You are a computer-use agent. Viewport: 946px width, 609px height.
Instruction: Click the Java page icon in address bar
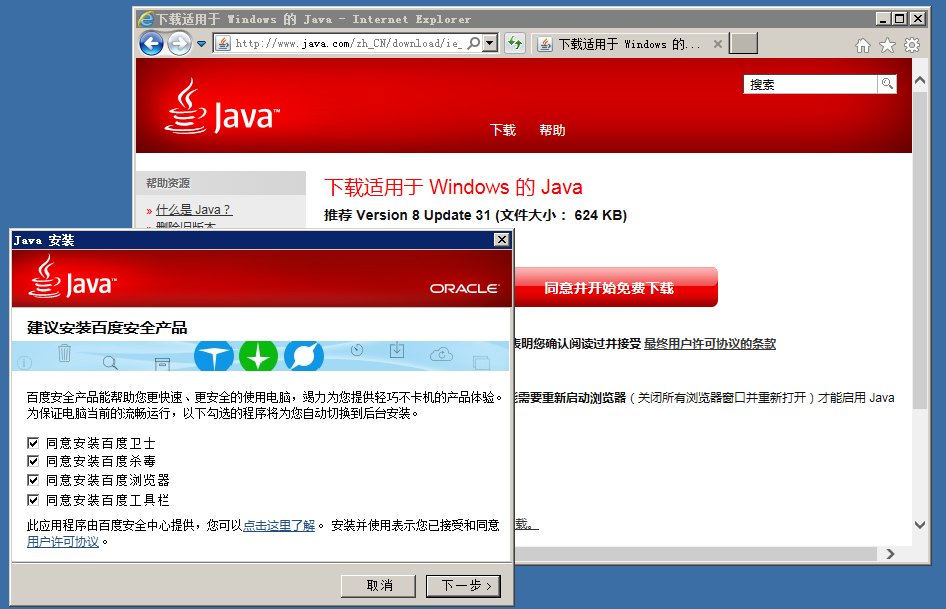(223, 43)
